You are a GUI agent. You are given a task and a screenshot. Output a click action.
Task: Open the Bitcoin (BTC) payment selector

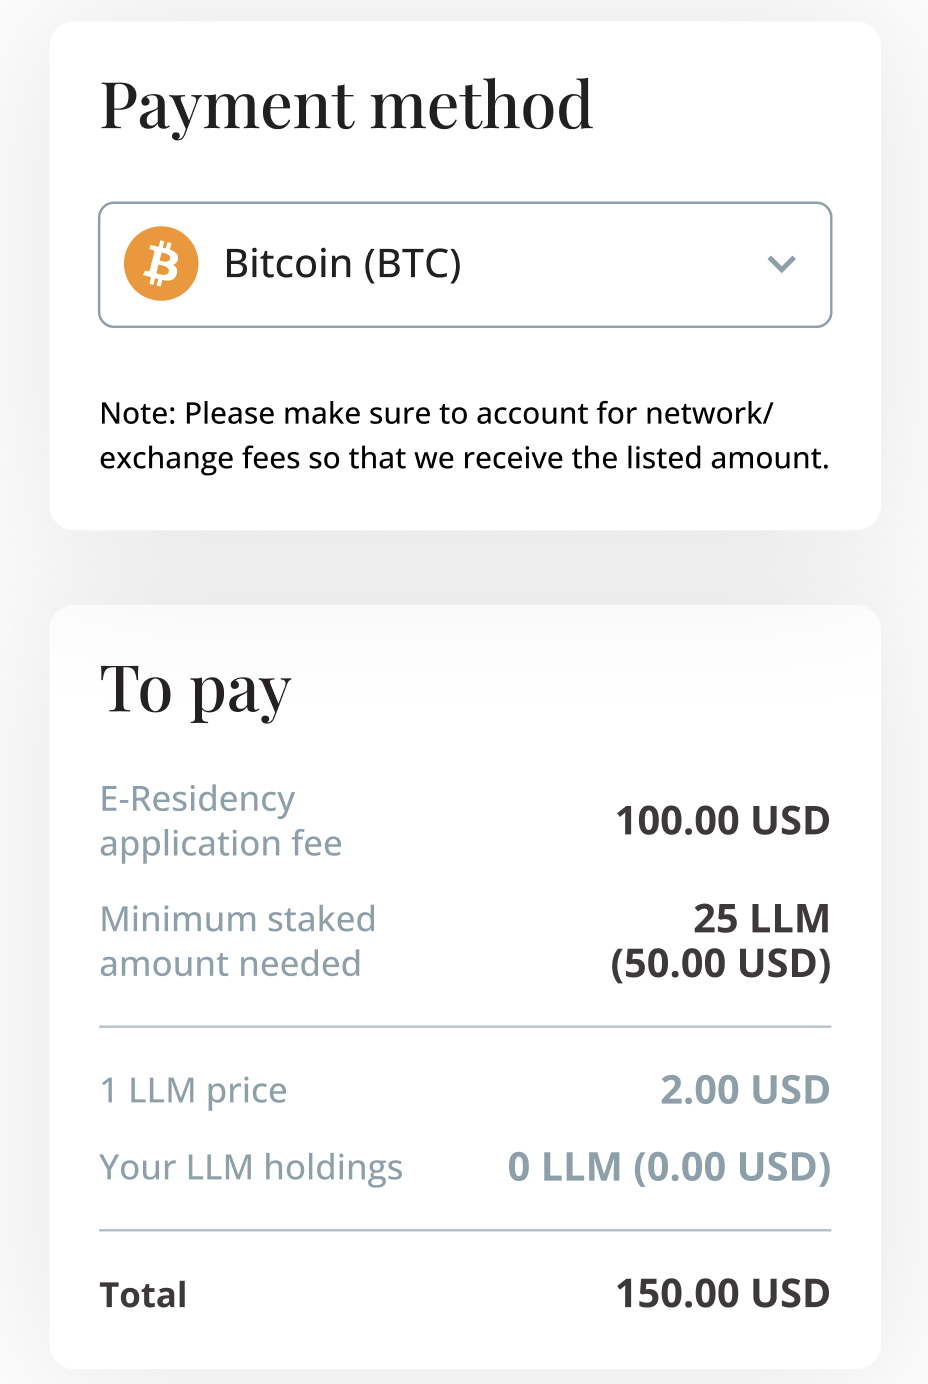click(465, 264)
